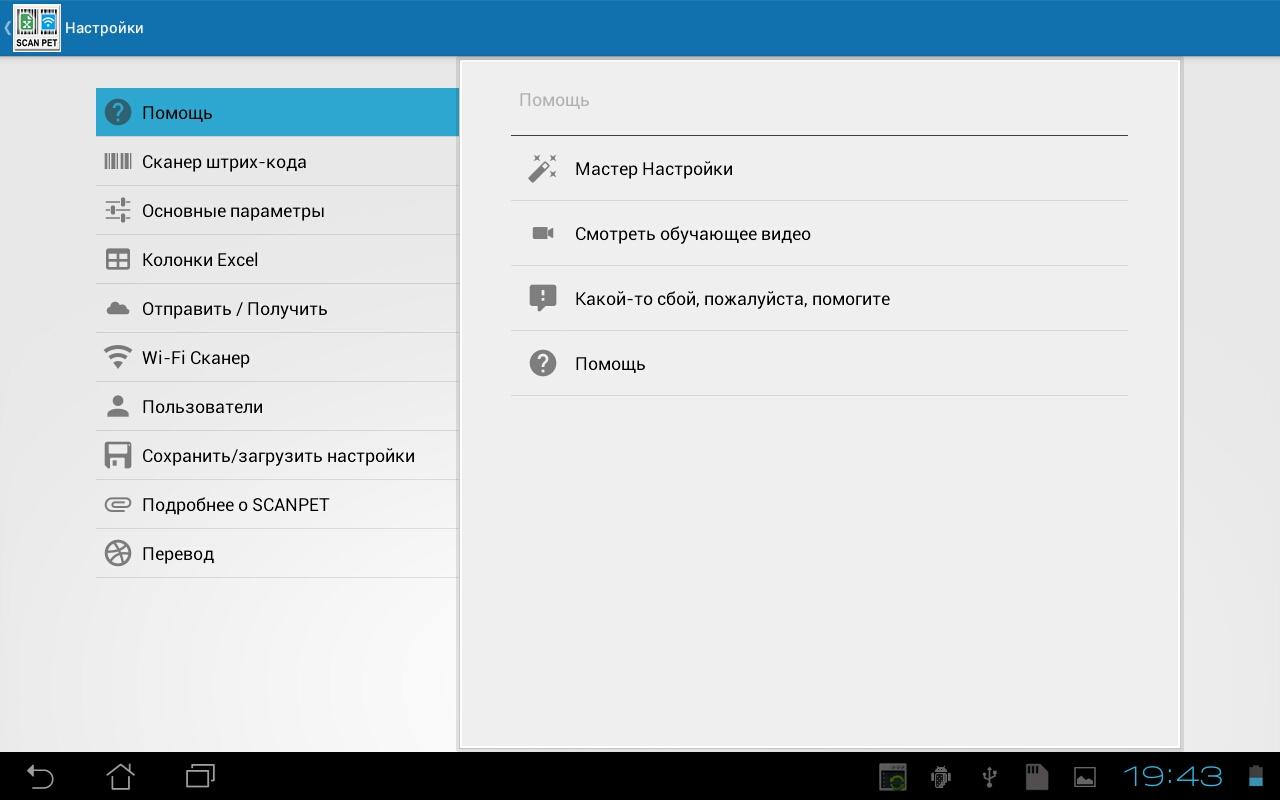Screen dimensions: 1280x800
Task: Open the Wi-Fi Сканер section
Action: [277, 357]
